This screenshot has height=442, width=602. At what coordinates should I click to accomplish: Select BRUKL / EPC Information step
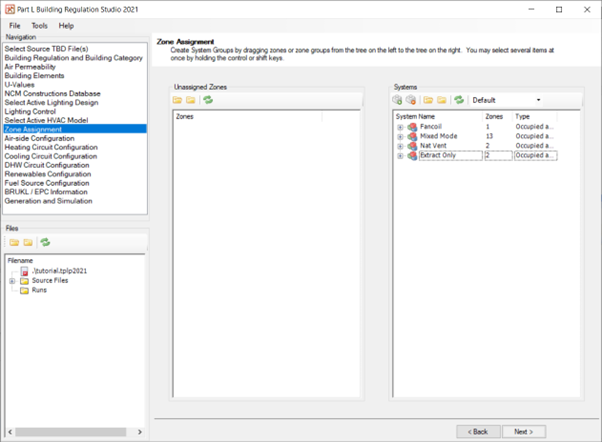(75, 192)
